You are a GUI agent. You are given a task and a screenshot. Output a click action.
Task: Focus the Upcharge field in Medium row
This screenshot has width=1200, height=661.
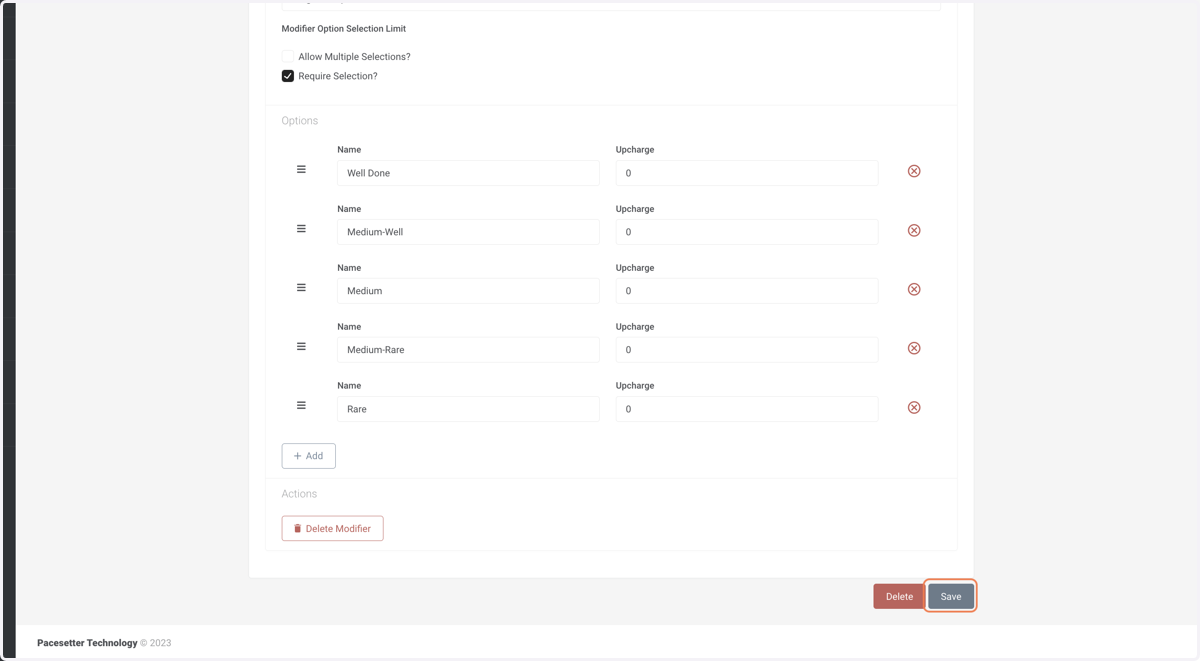(x=747, y=291)
